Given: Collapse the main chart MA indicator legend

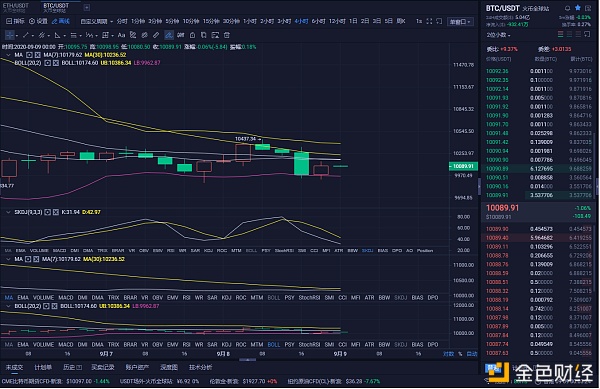Looking at the screenshot, I should point(8,55).
